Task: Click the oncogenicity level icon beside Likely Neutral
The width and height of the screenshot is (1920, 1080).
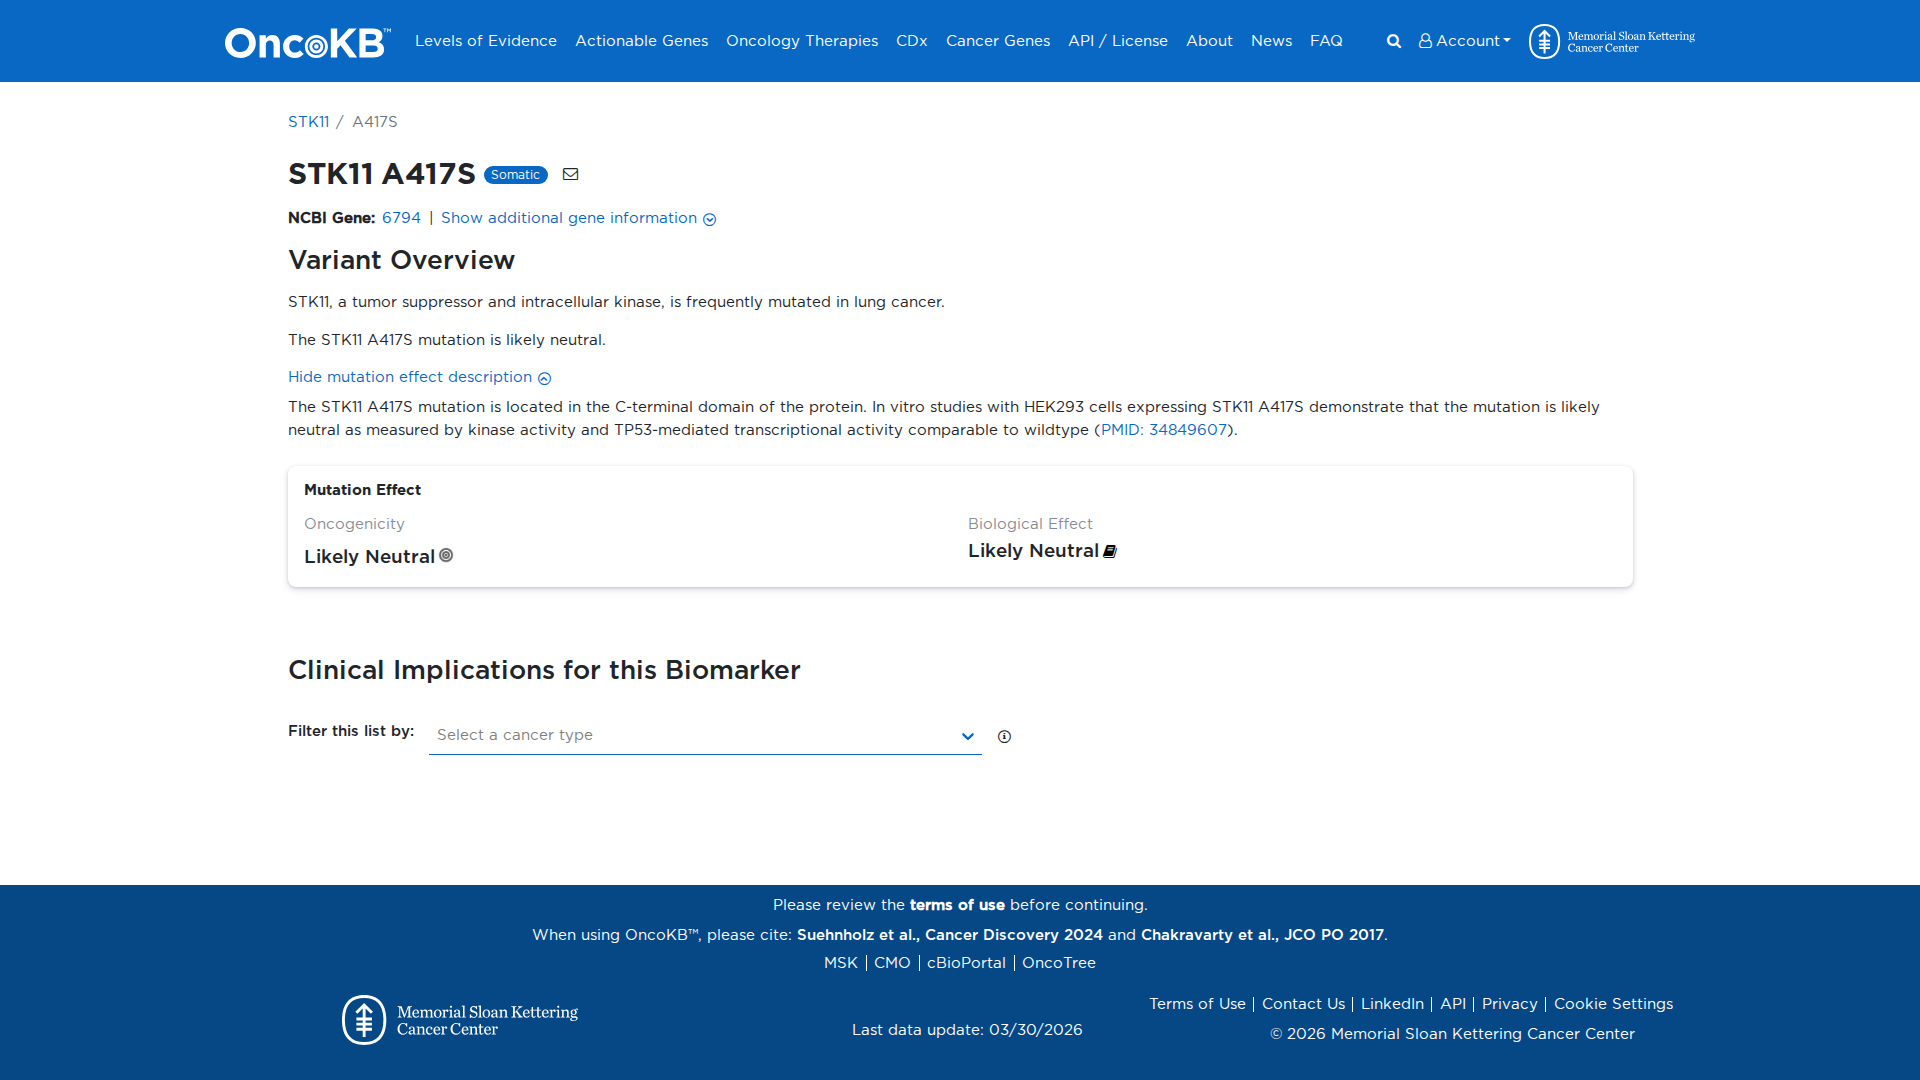Action: pos(446,556)
